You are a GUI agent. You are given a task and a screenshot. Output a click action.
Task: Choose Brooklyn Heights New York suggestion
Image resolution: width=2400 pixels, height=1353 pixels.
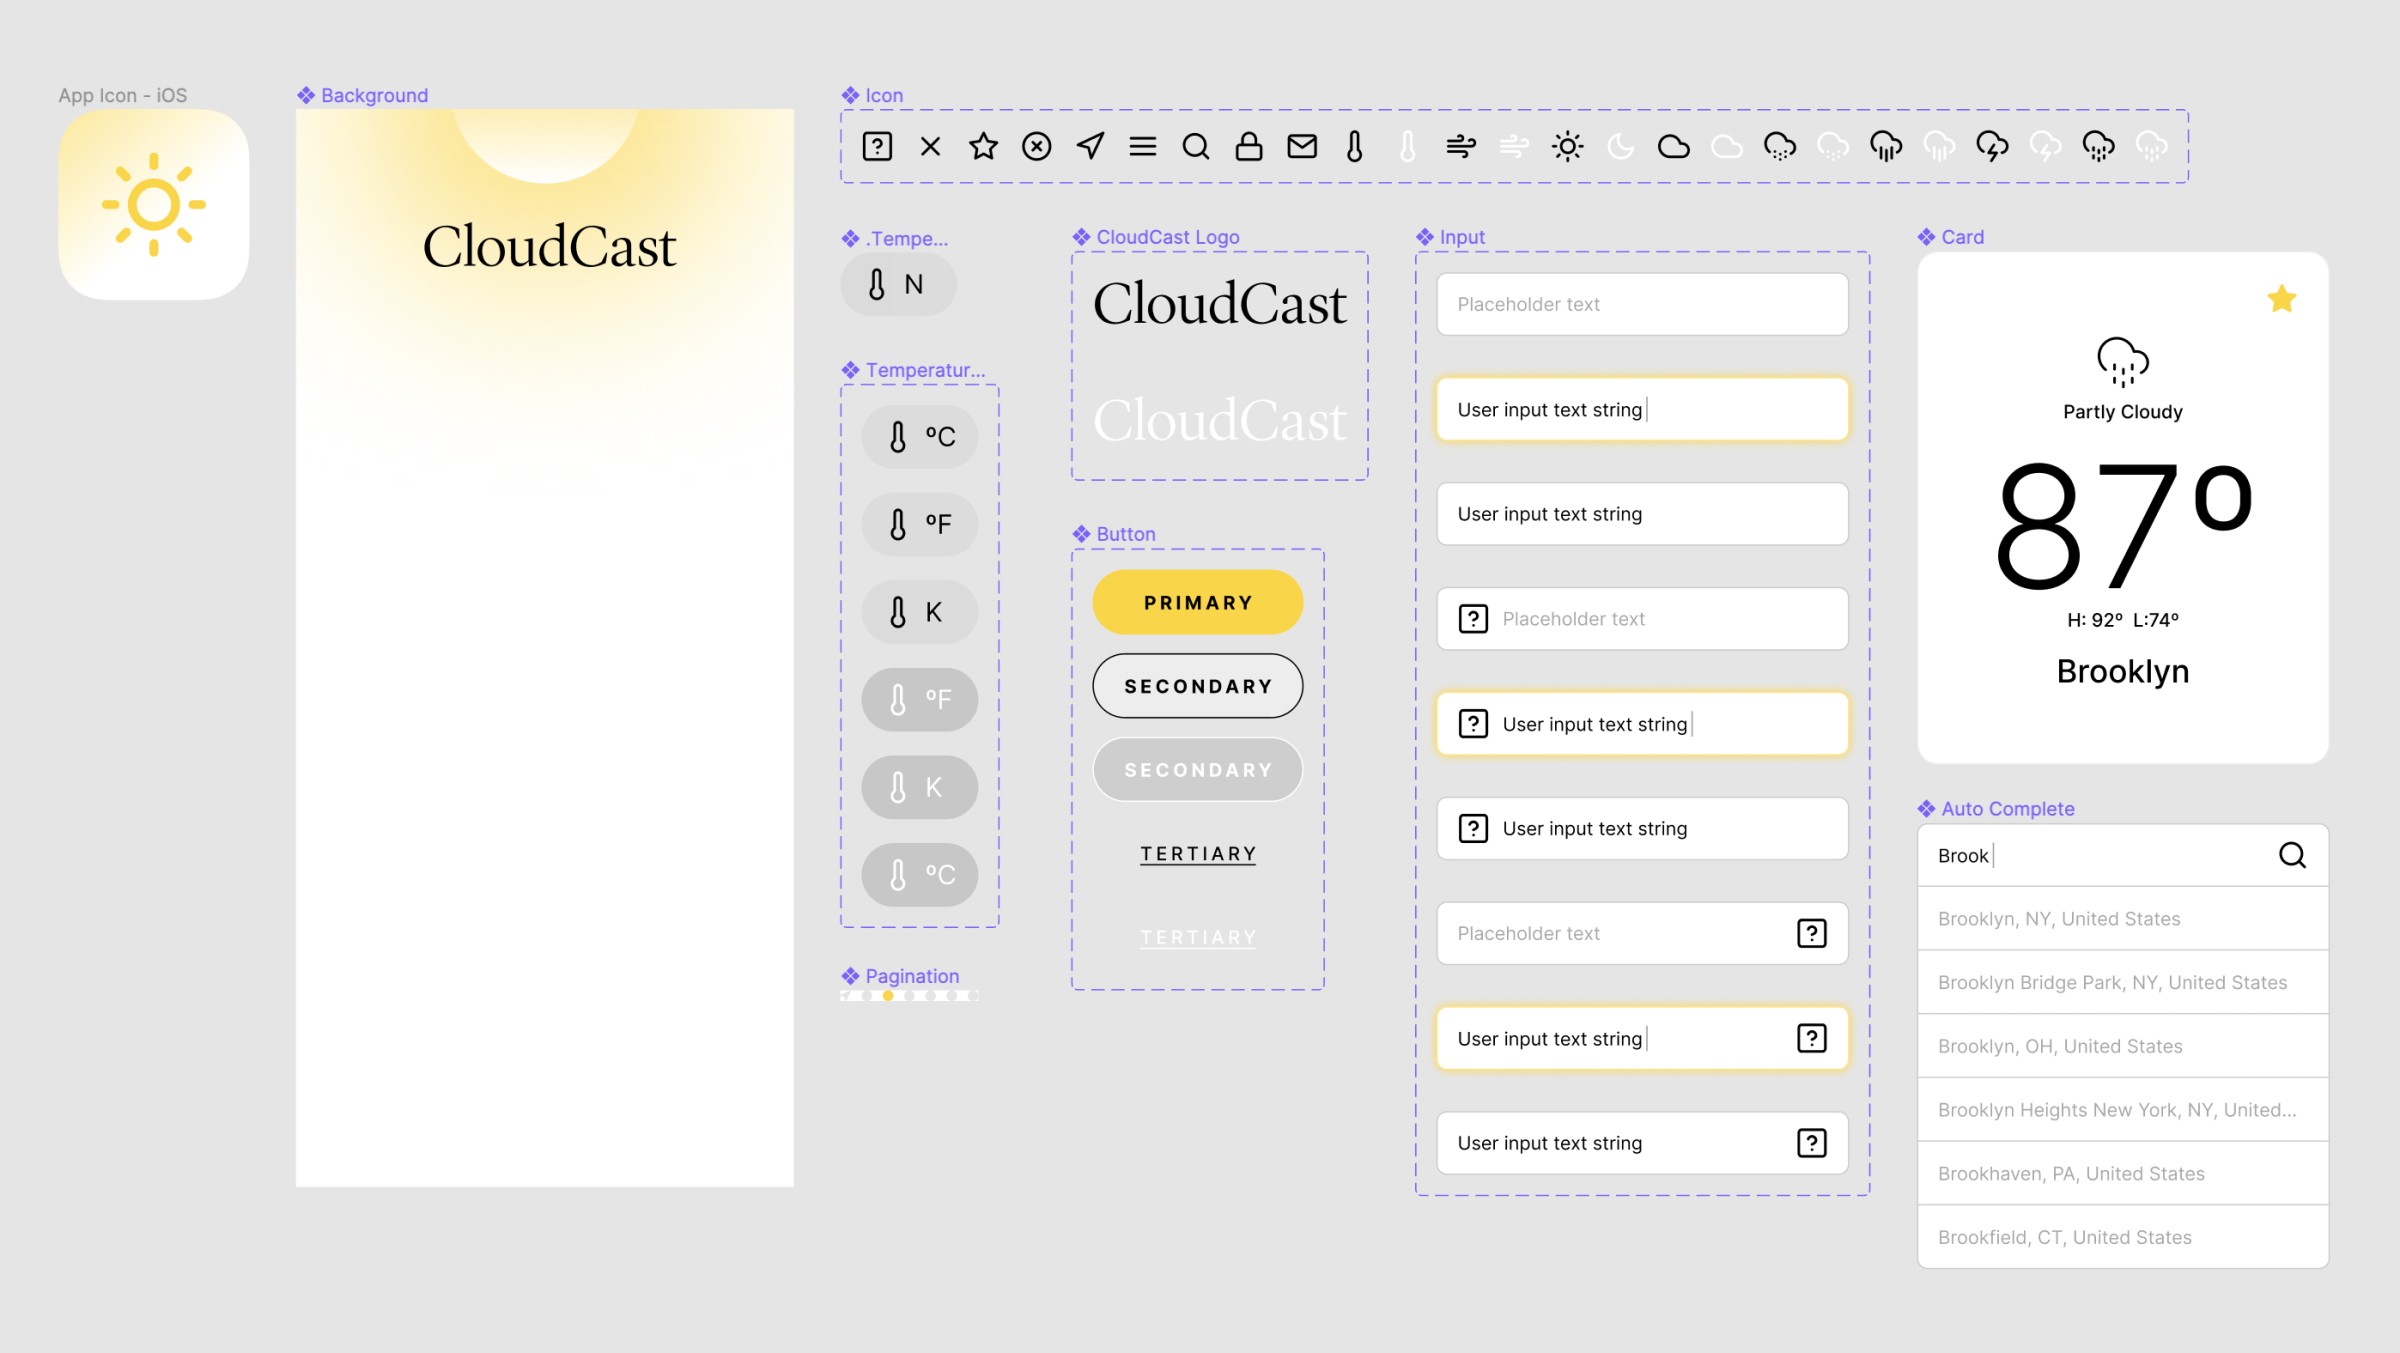(x=2123, y=1110)
